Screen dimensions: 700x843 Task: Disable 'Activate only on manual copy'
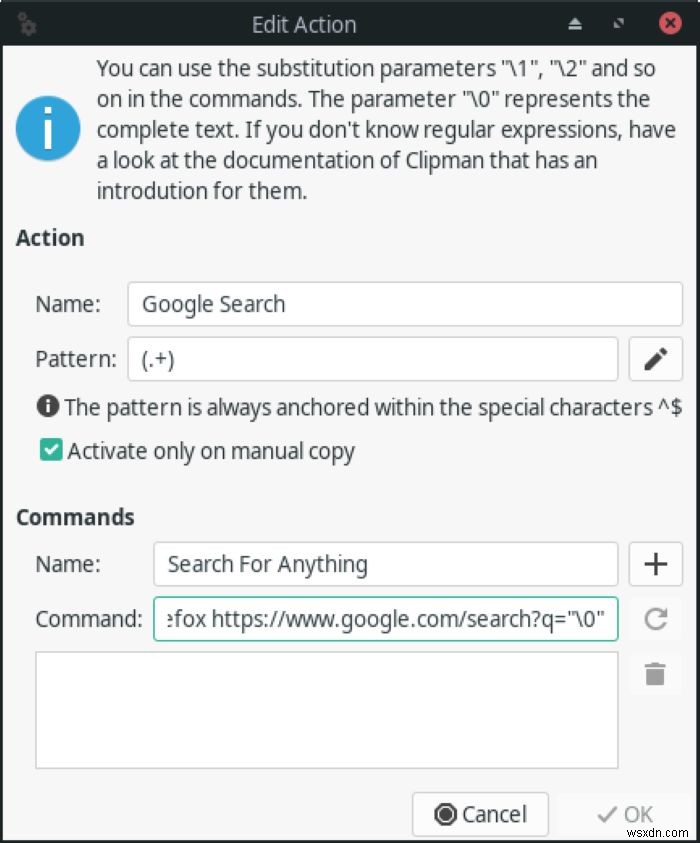(50, 450)
